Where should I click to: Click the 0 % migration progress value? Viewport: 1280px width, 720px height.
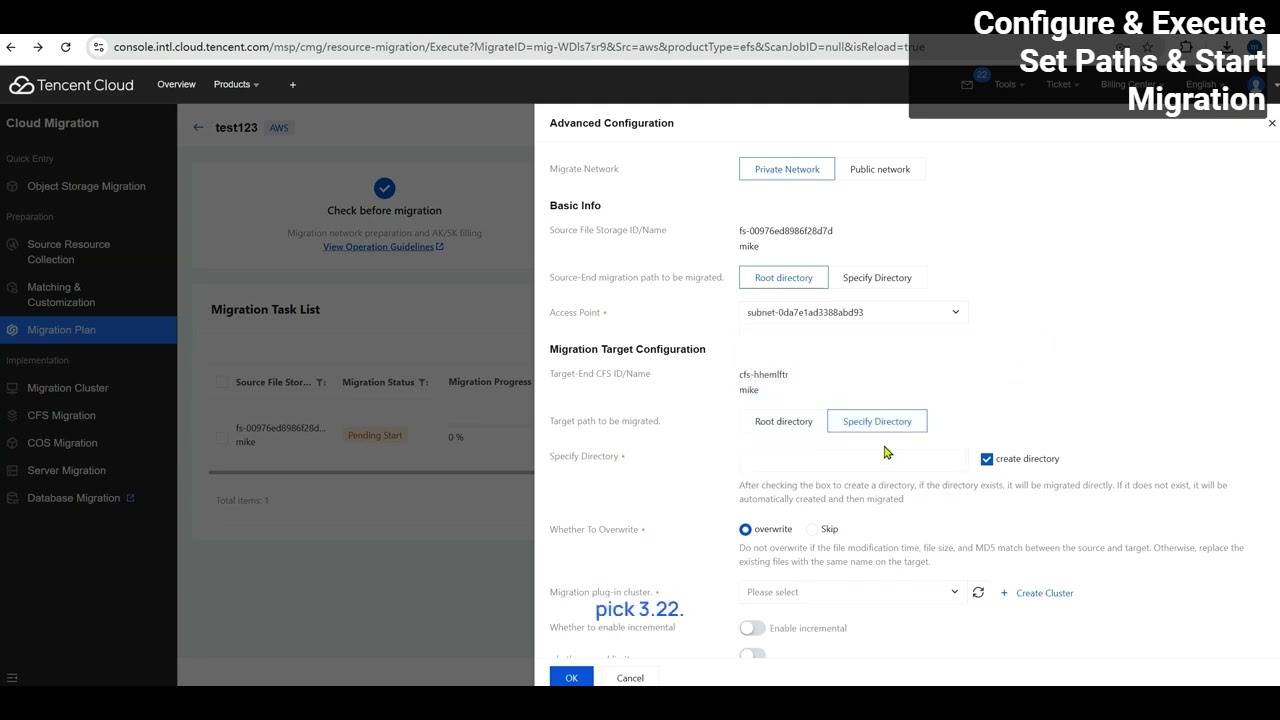(x=456, y=437)
